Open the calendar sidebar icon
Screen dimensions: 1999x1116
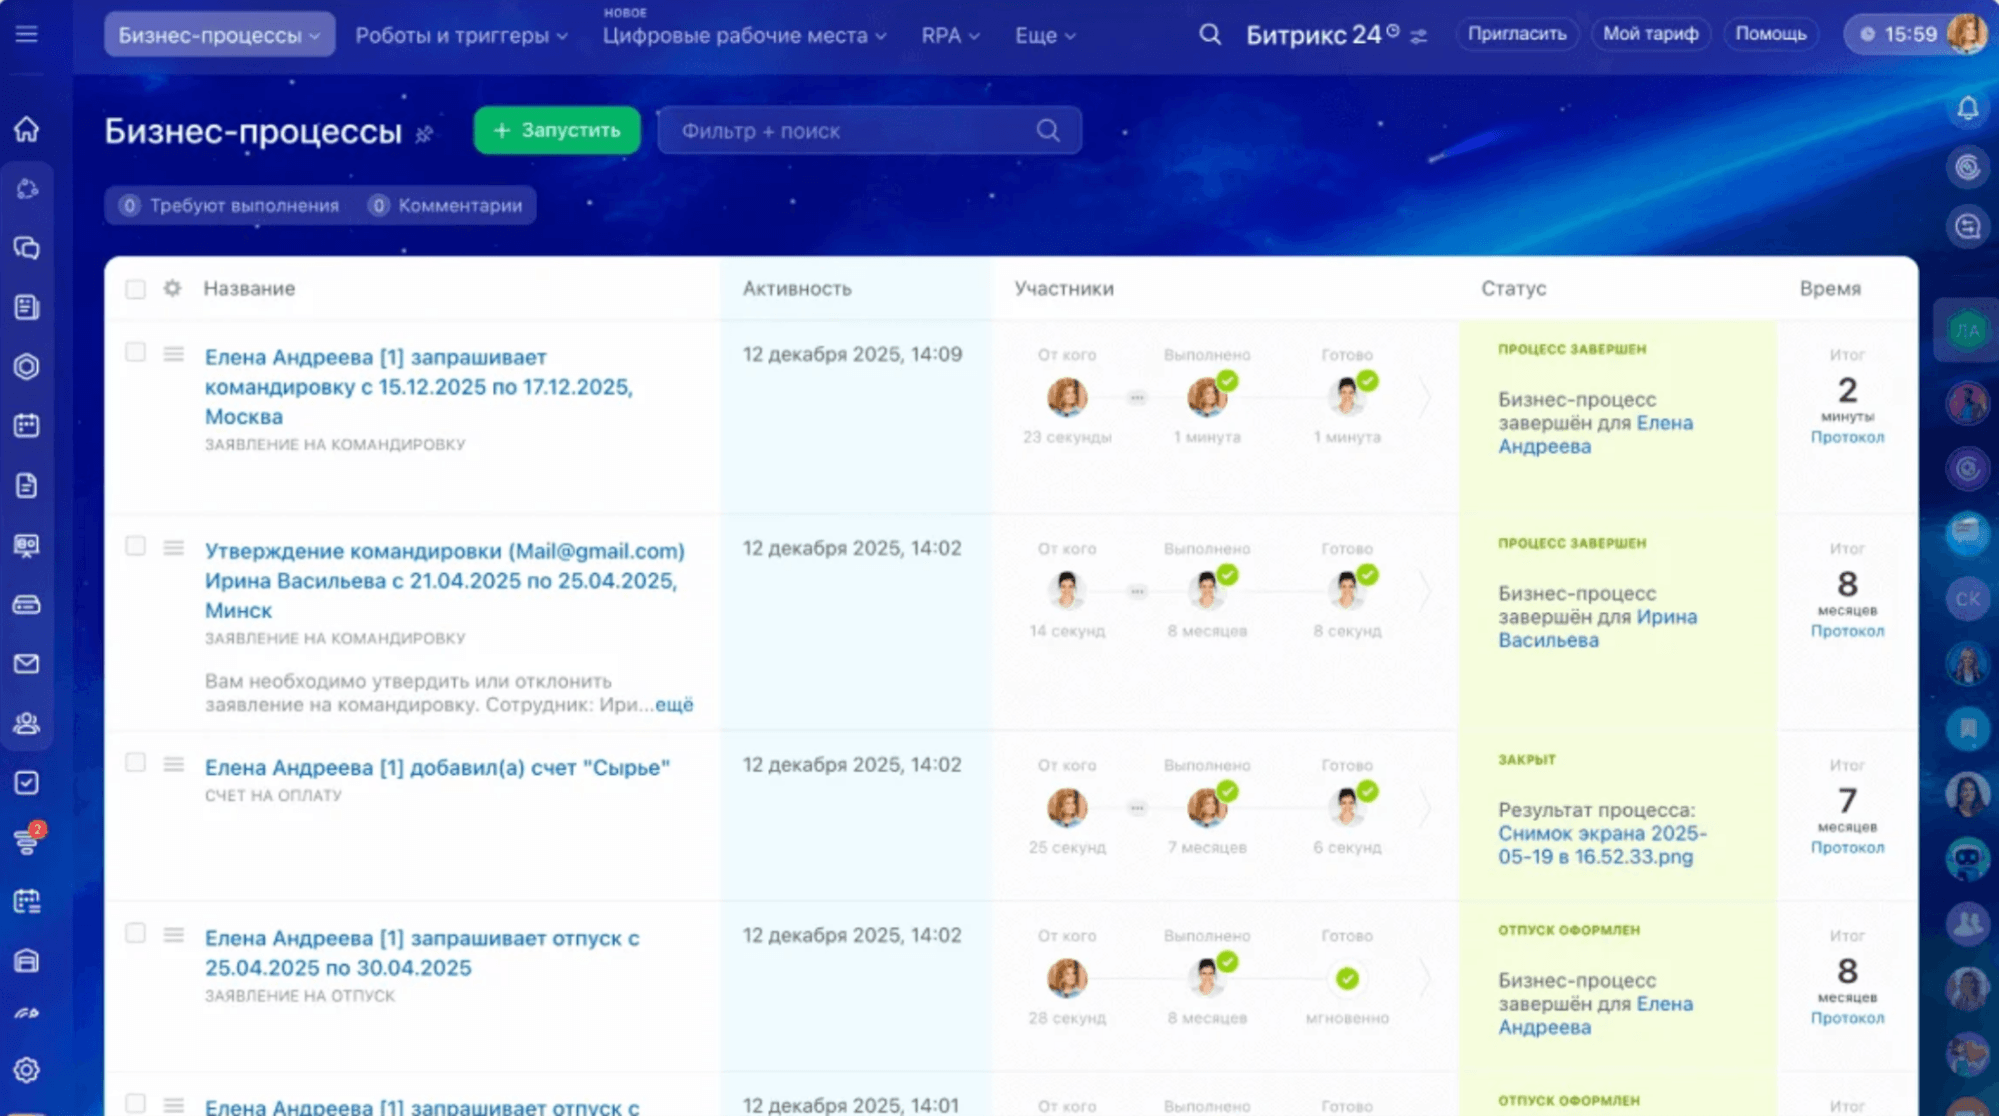pos(27,426)
